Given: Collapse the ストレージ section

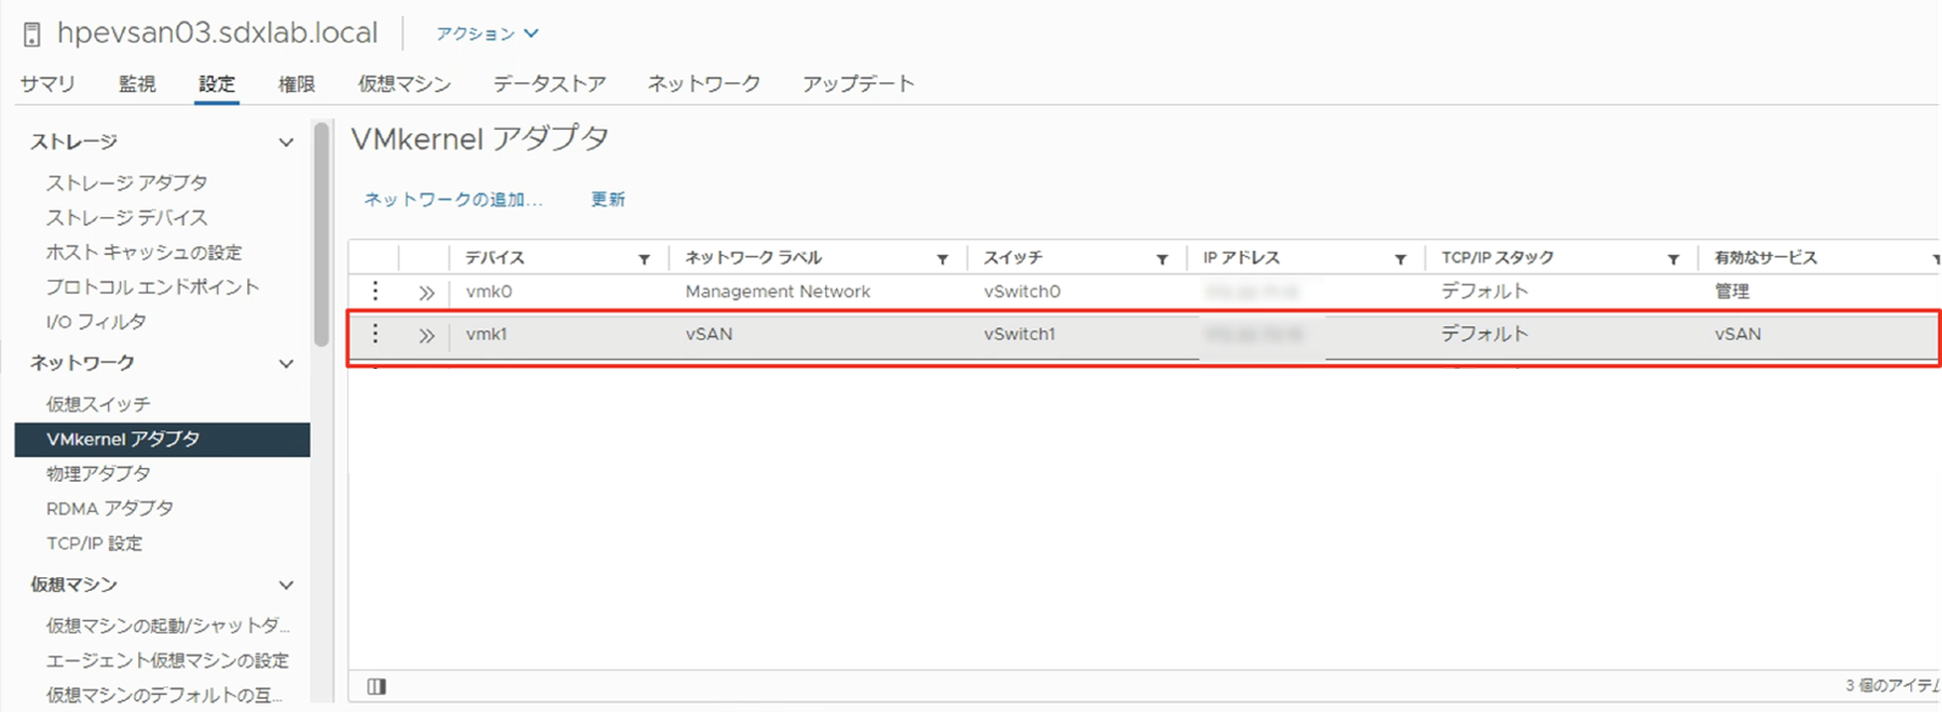Looking at the screenshot, I should coord(286,142).
